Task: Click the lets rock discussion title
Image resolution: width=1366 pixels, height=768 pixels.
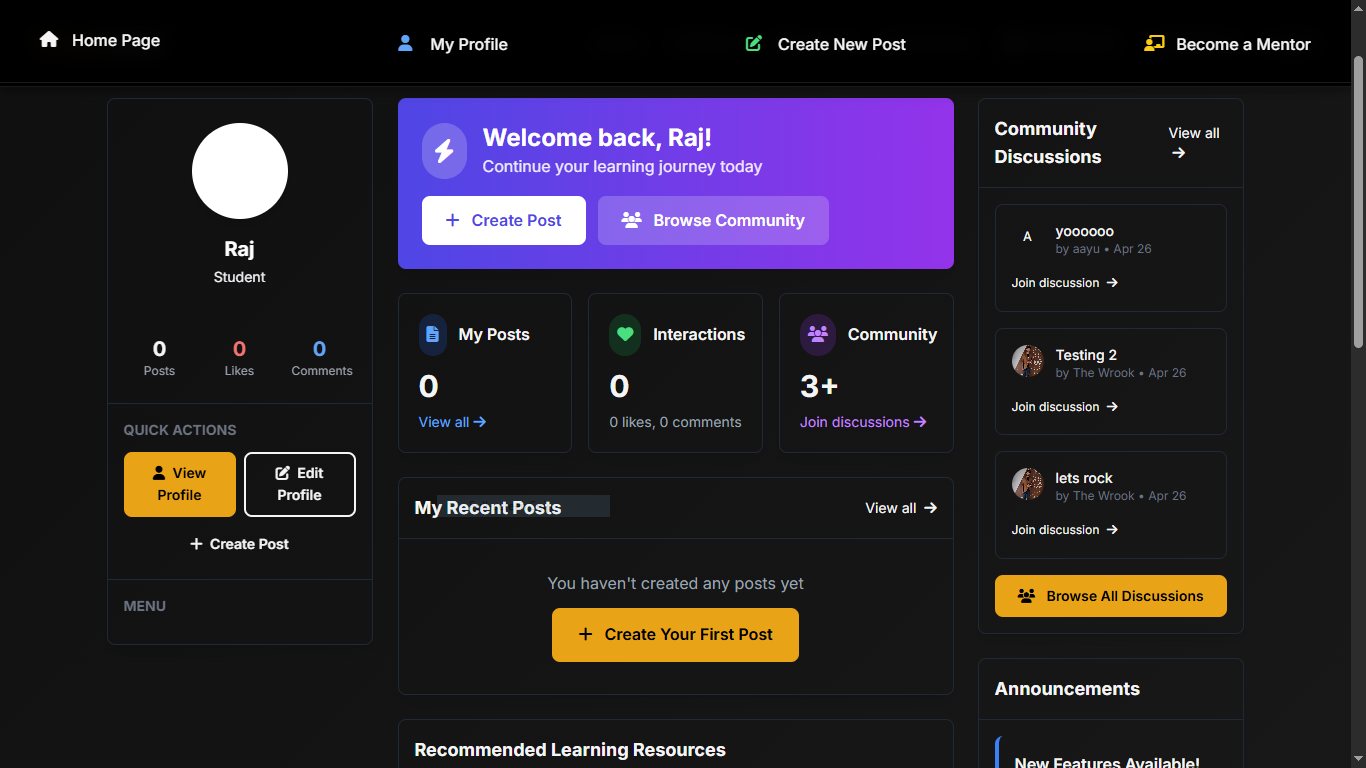Action: pyautogui.click(x=1084, y=478)
